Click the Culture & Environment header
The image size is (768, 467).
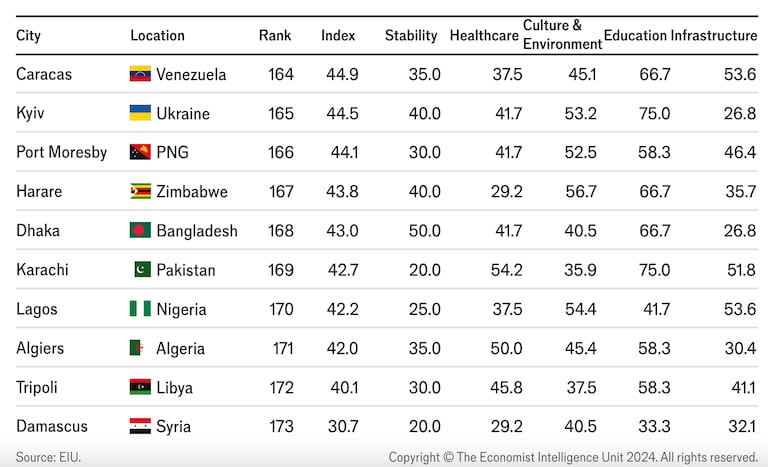562,34
